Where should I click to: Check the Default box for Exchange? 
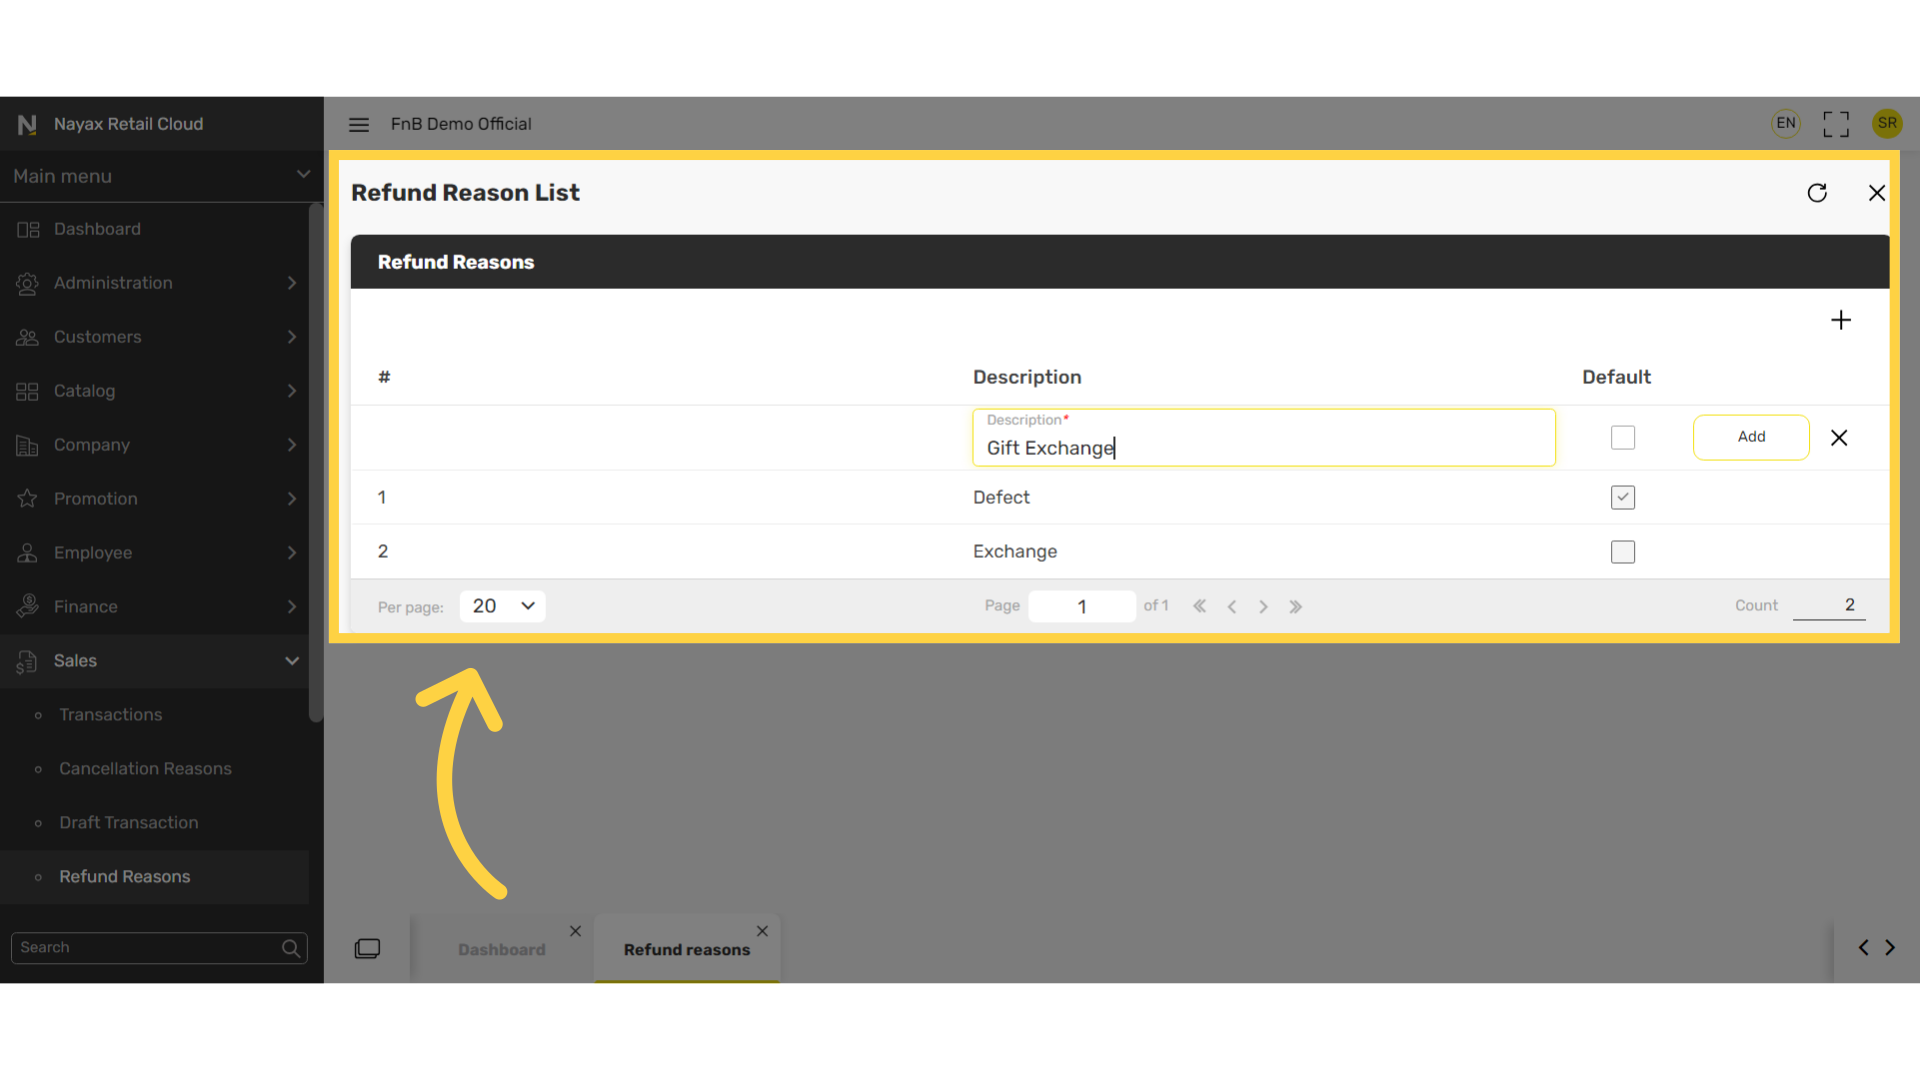pos(1623,552)
